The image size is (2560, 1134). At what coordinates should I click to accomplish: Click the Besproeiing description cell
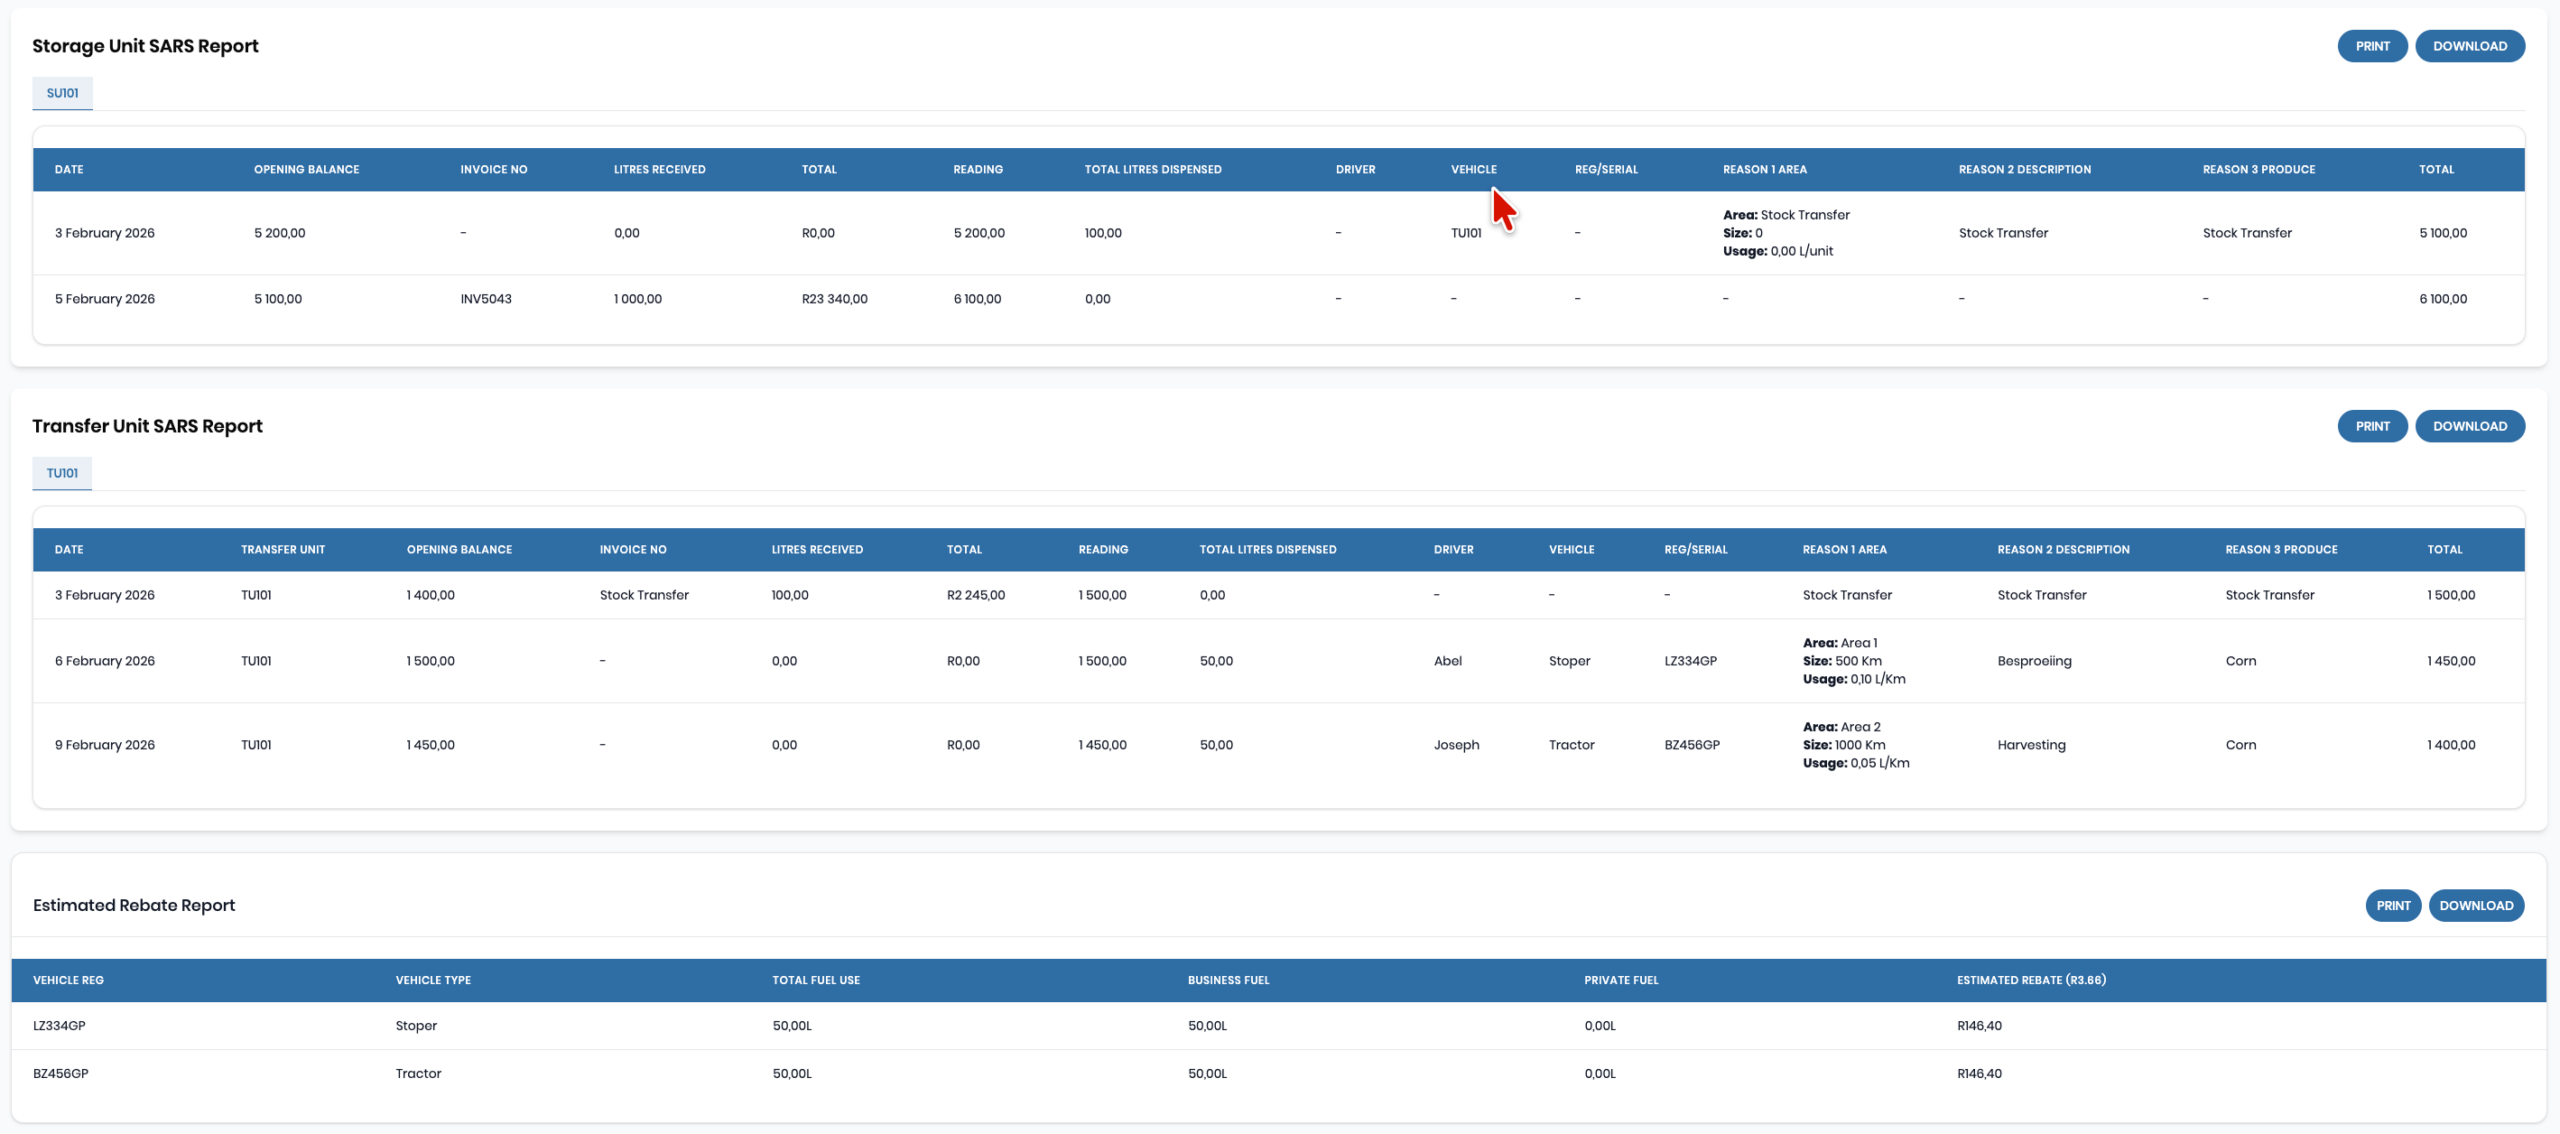2034,661
